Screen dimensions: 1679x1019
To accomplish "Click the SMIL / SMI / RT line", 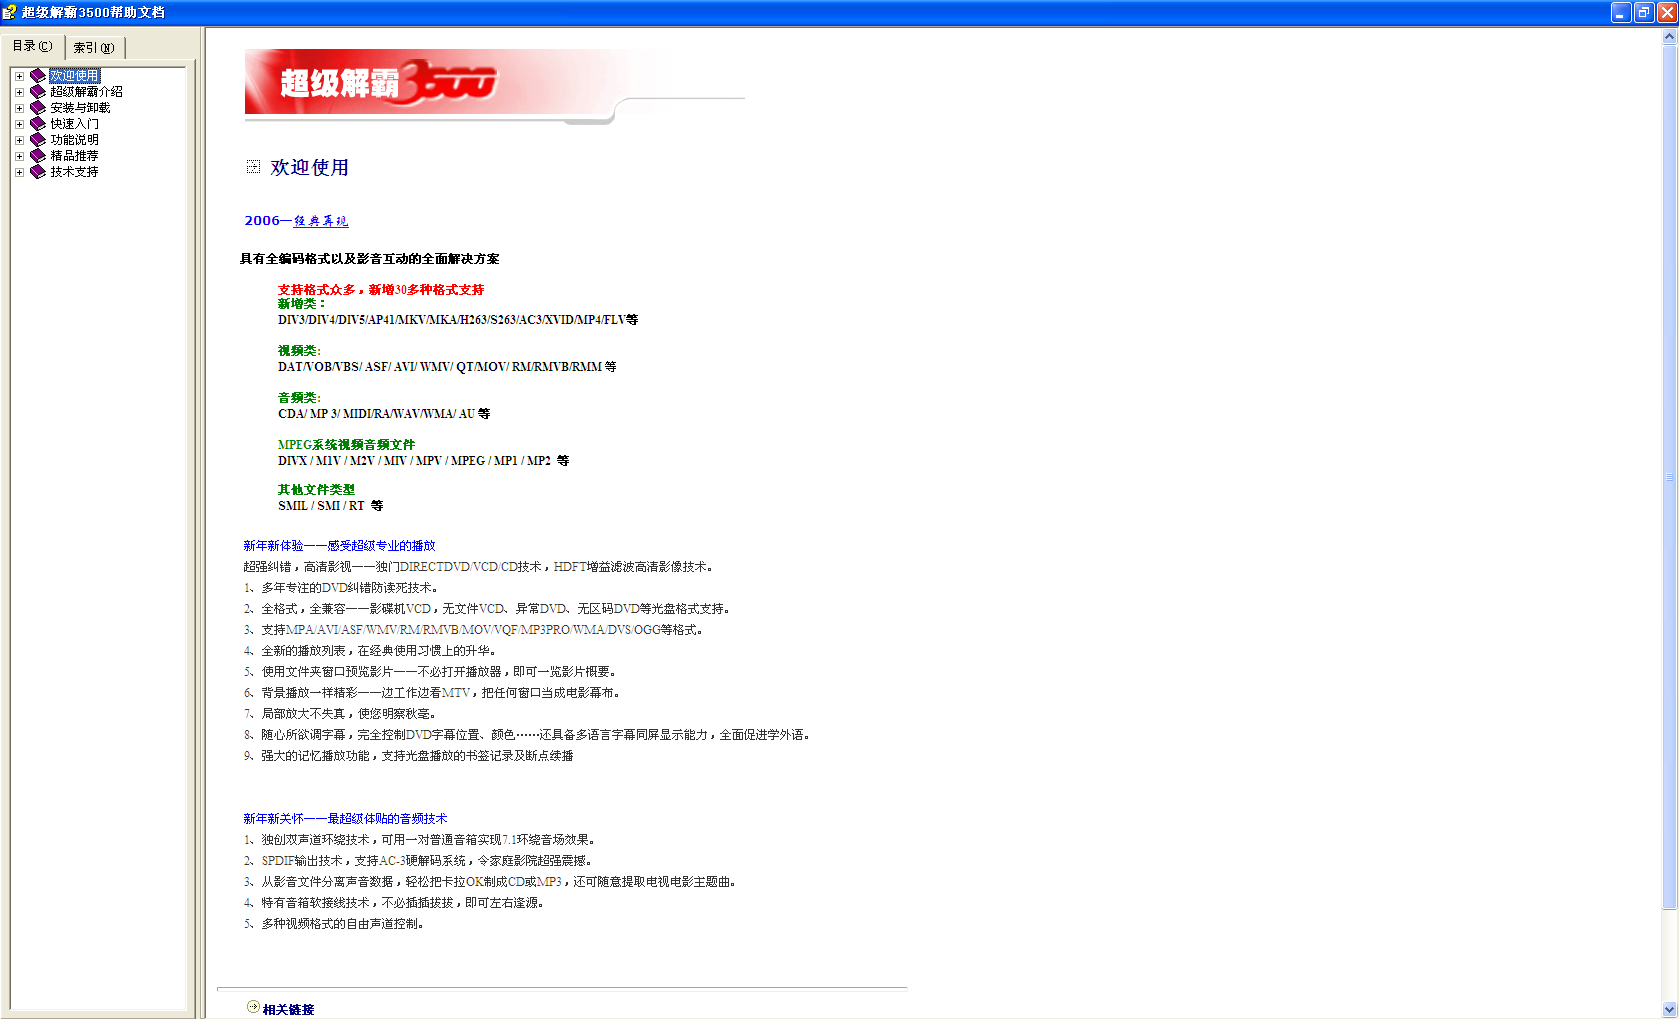I will [330, 506].
